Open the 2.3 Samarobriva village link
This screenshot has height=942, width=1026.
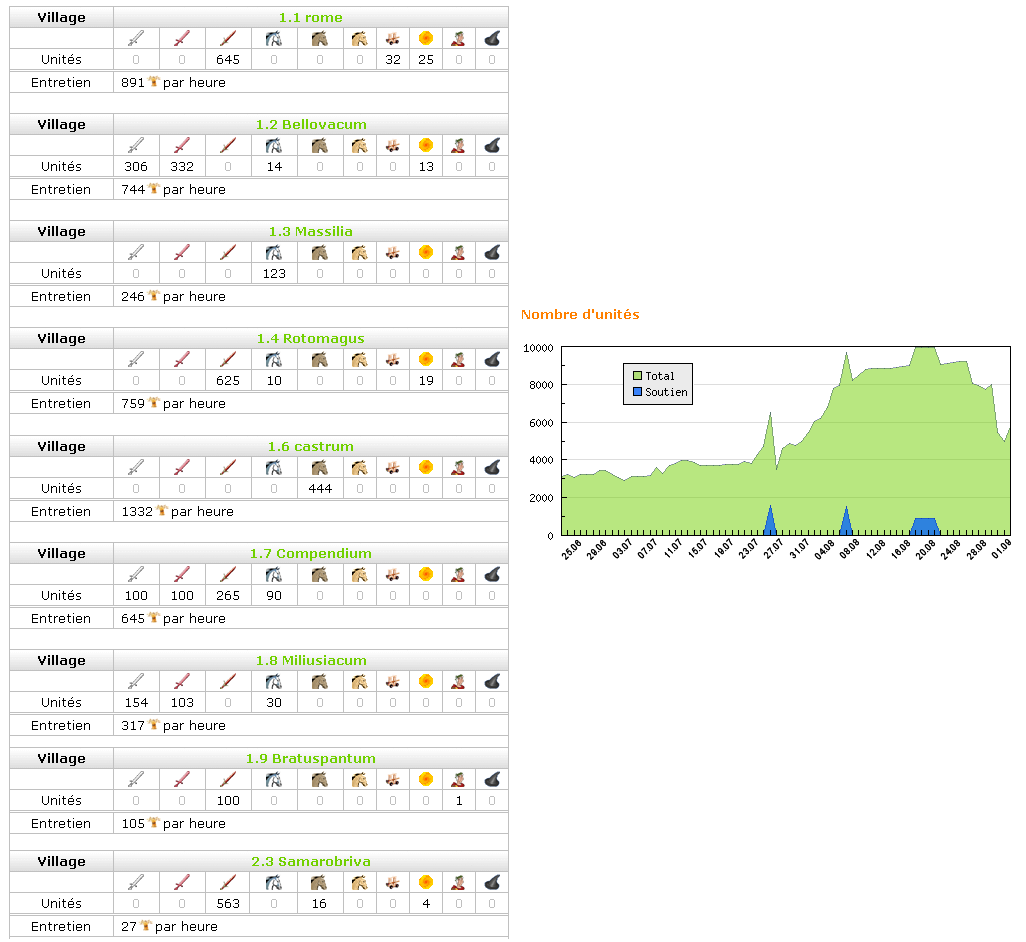[310, 861]
